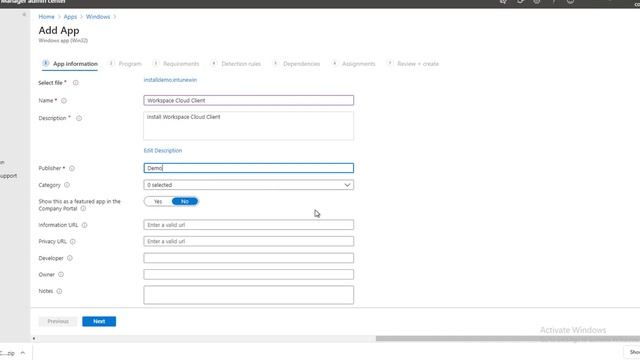Click the Description info icon
This screenshot has width=640, height=360.
coord(79,118)
